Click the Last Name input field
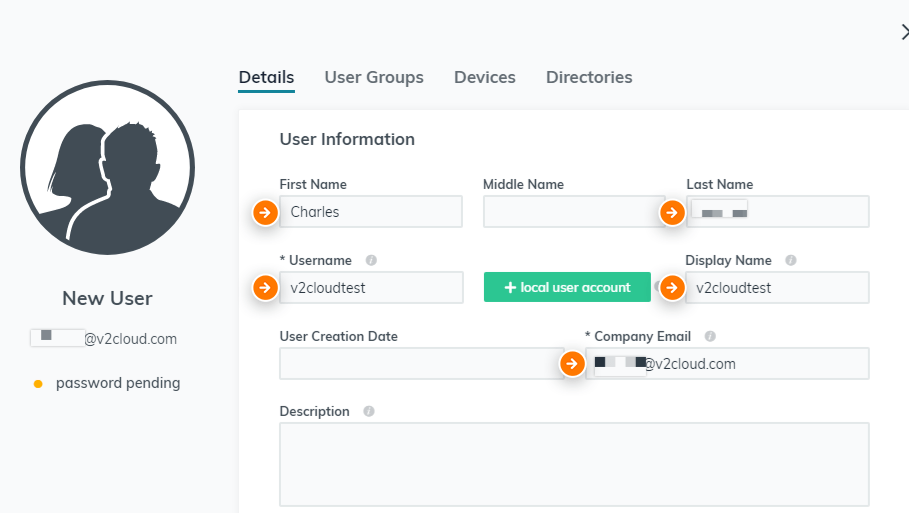 click(x=777, y=212)
